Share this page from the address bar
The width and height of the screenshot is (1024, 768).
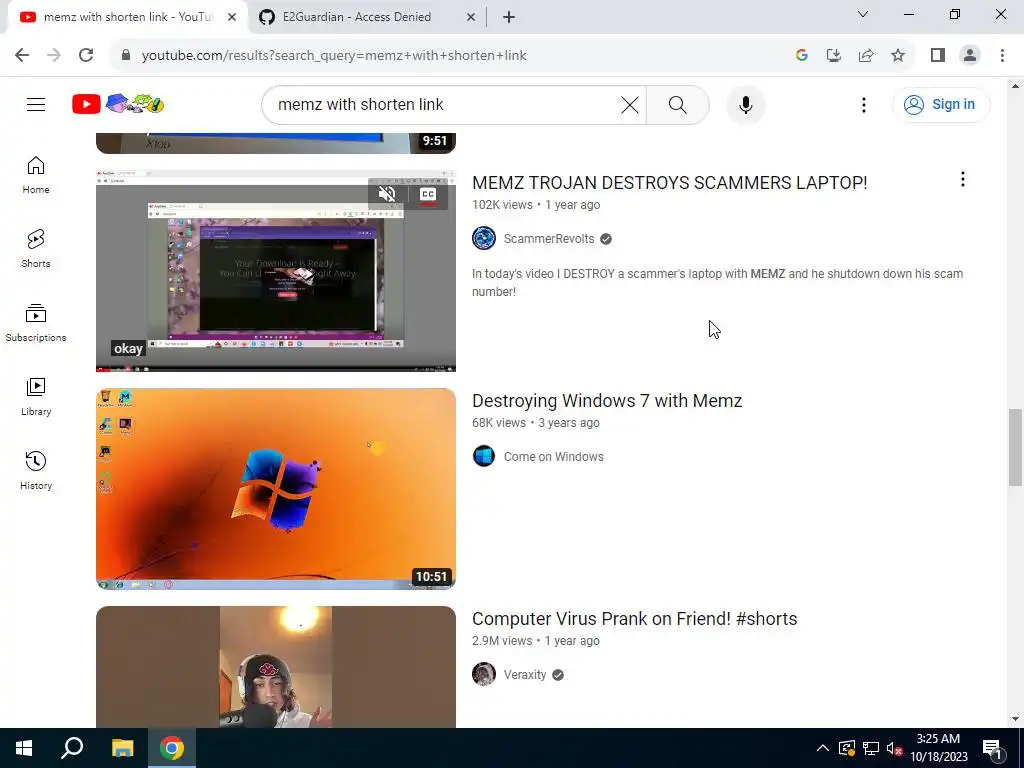point(866,55)
